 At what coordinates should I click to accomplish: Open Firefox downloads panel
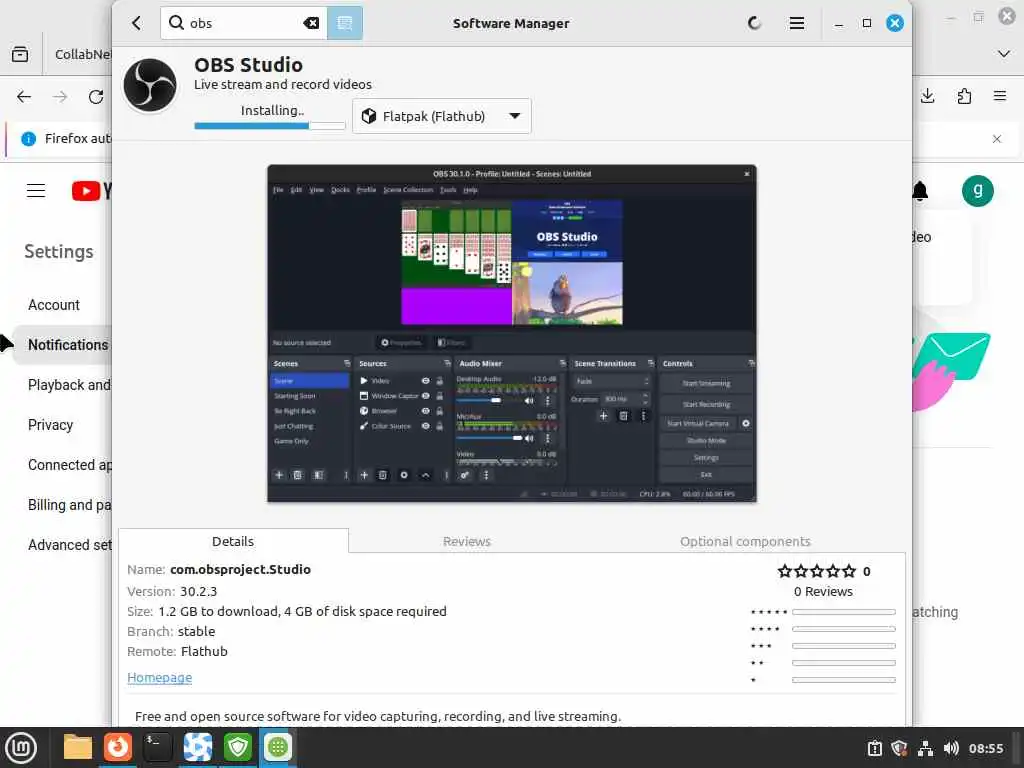click(927, 97)
